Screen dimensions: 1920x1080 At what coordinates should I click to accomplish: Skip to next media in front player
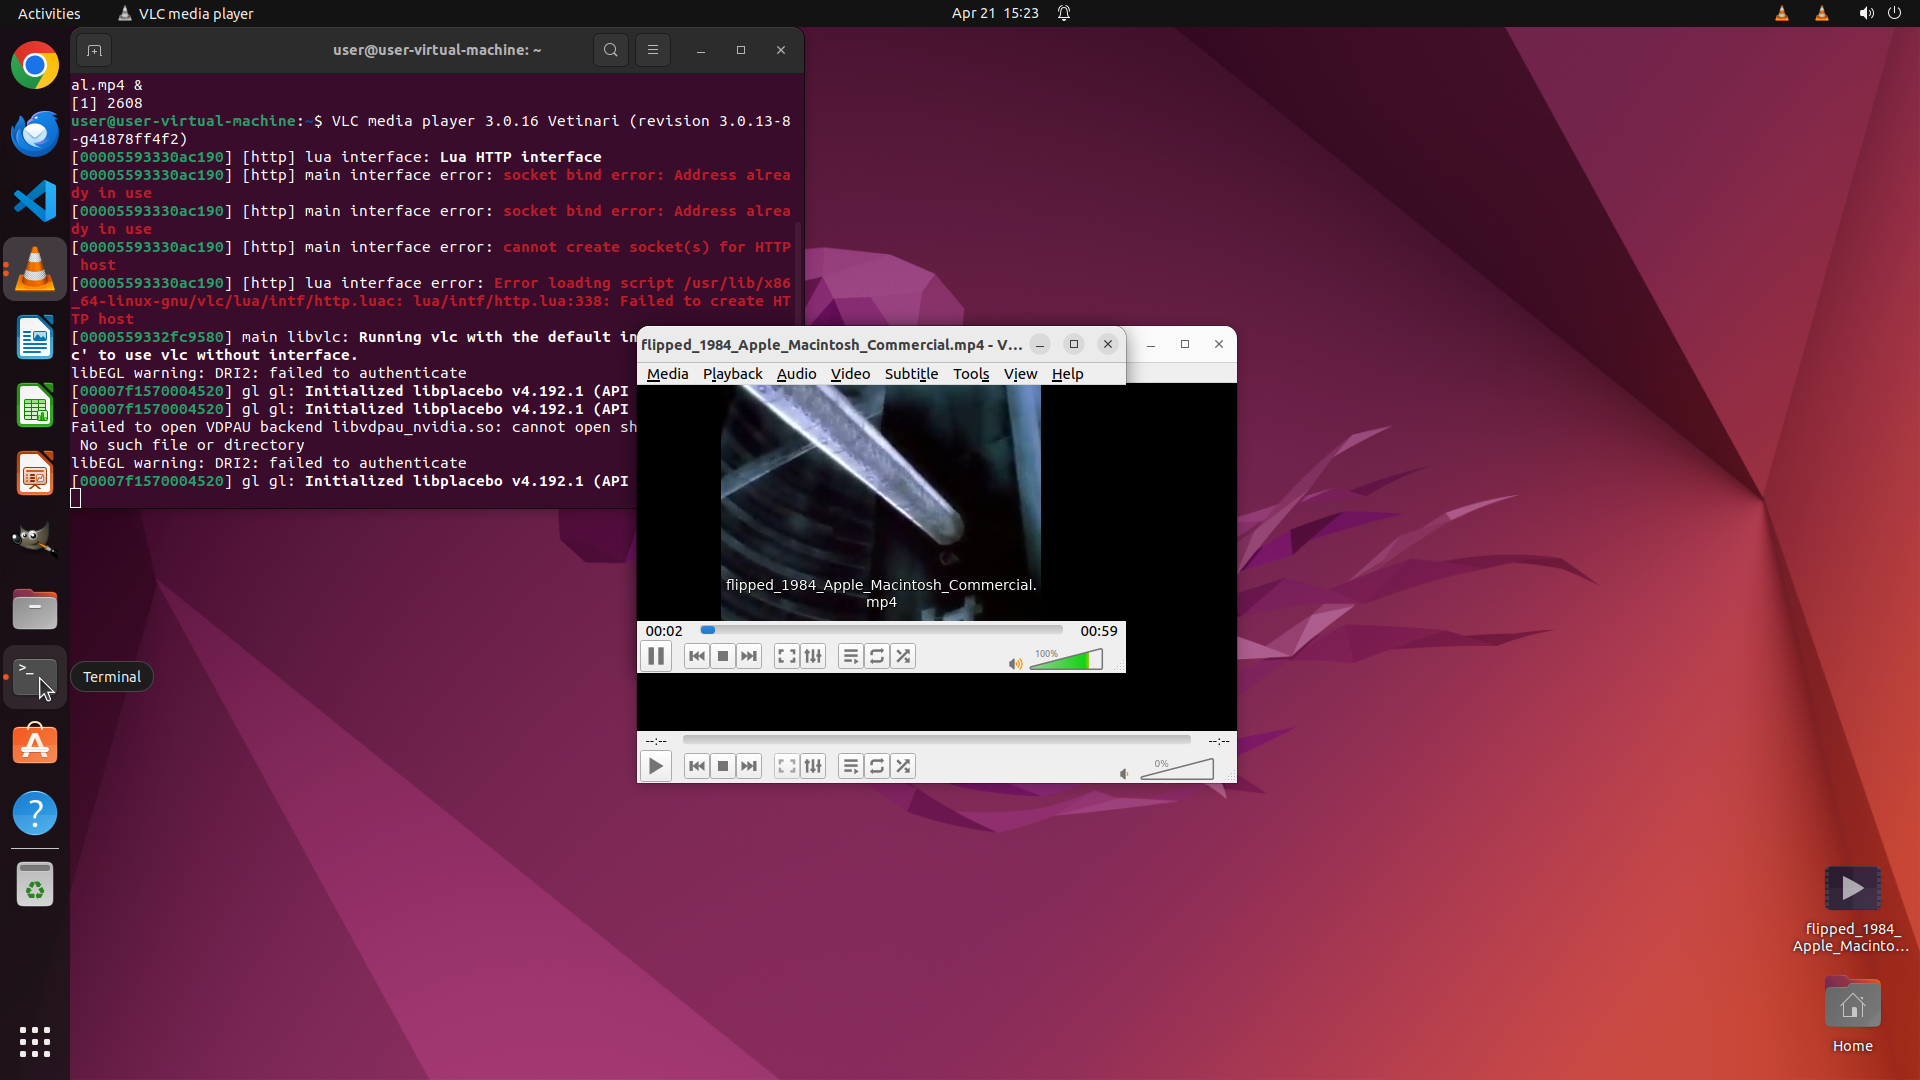pos(749,656)
